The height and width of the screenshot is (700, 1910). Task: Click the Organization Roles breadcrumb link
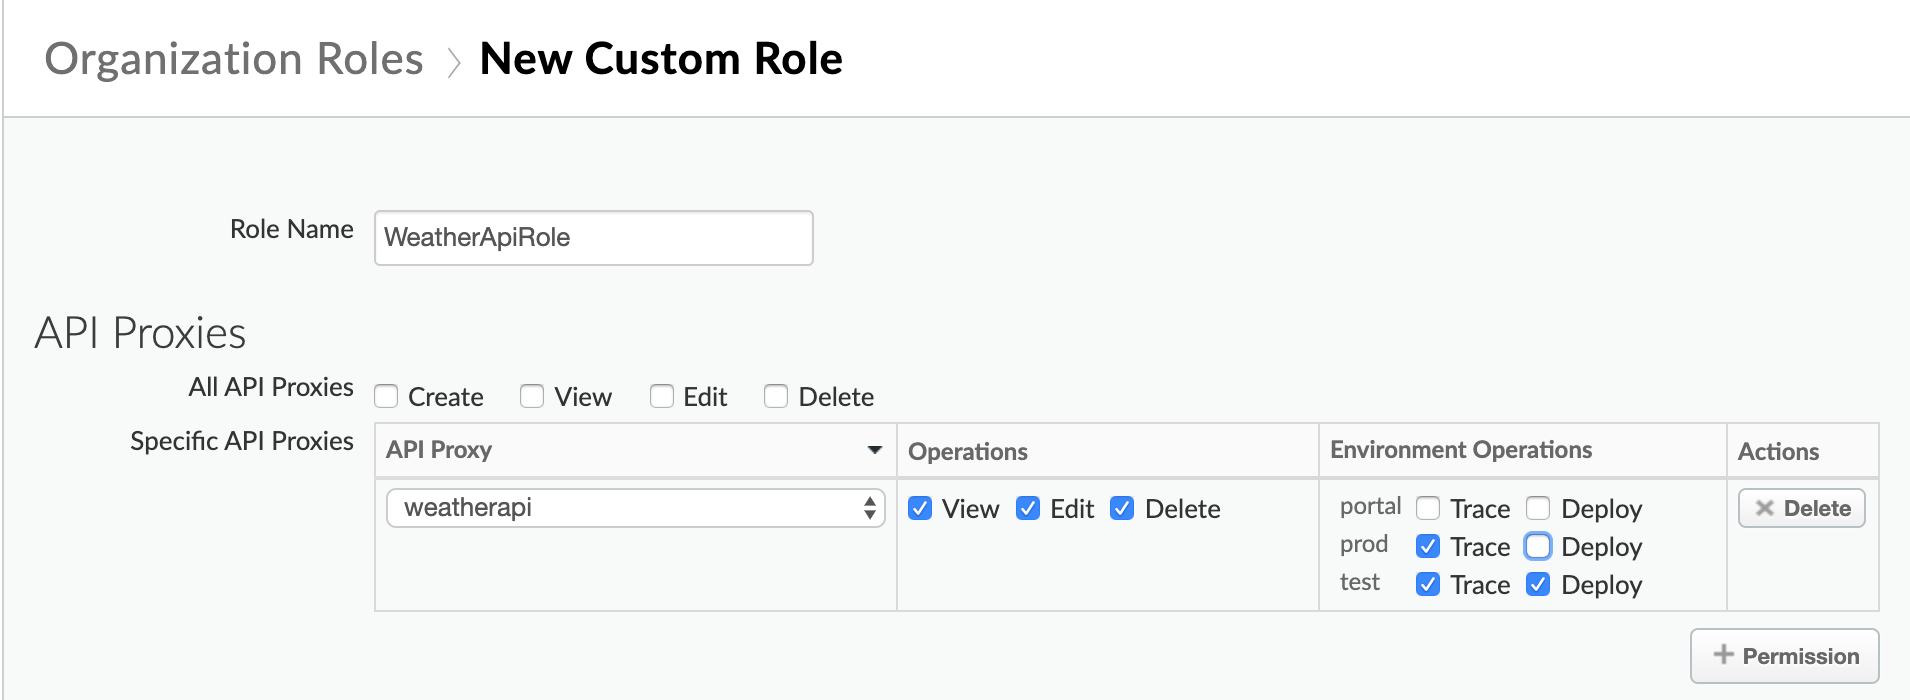pyautogui.click(x=234, y=59)
